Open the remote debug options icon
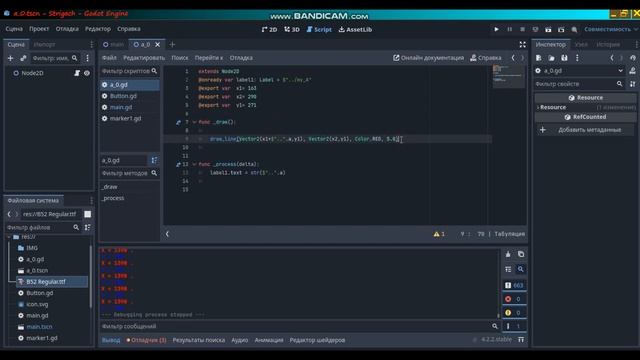 [x=536, y=29]
